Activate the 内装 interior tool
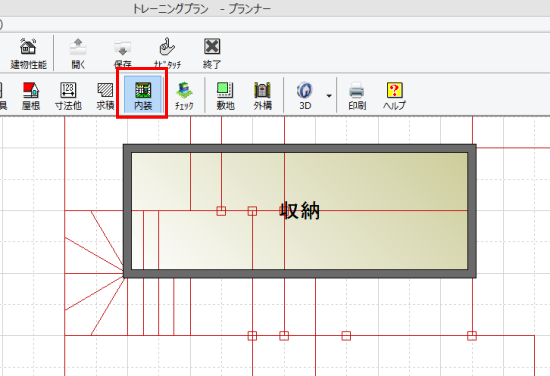Screen dimensions: 550x376 (143, 95)
